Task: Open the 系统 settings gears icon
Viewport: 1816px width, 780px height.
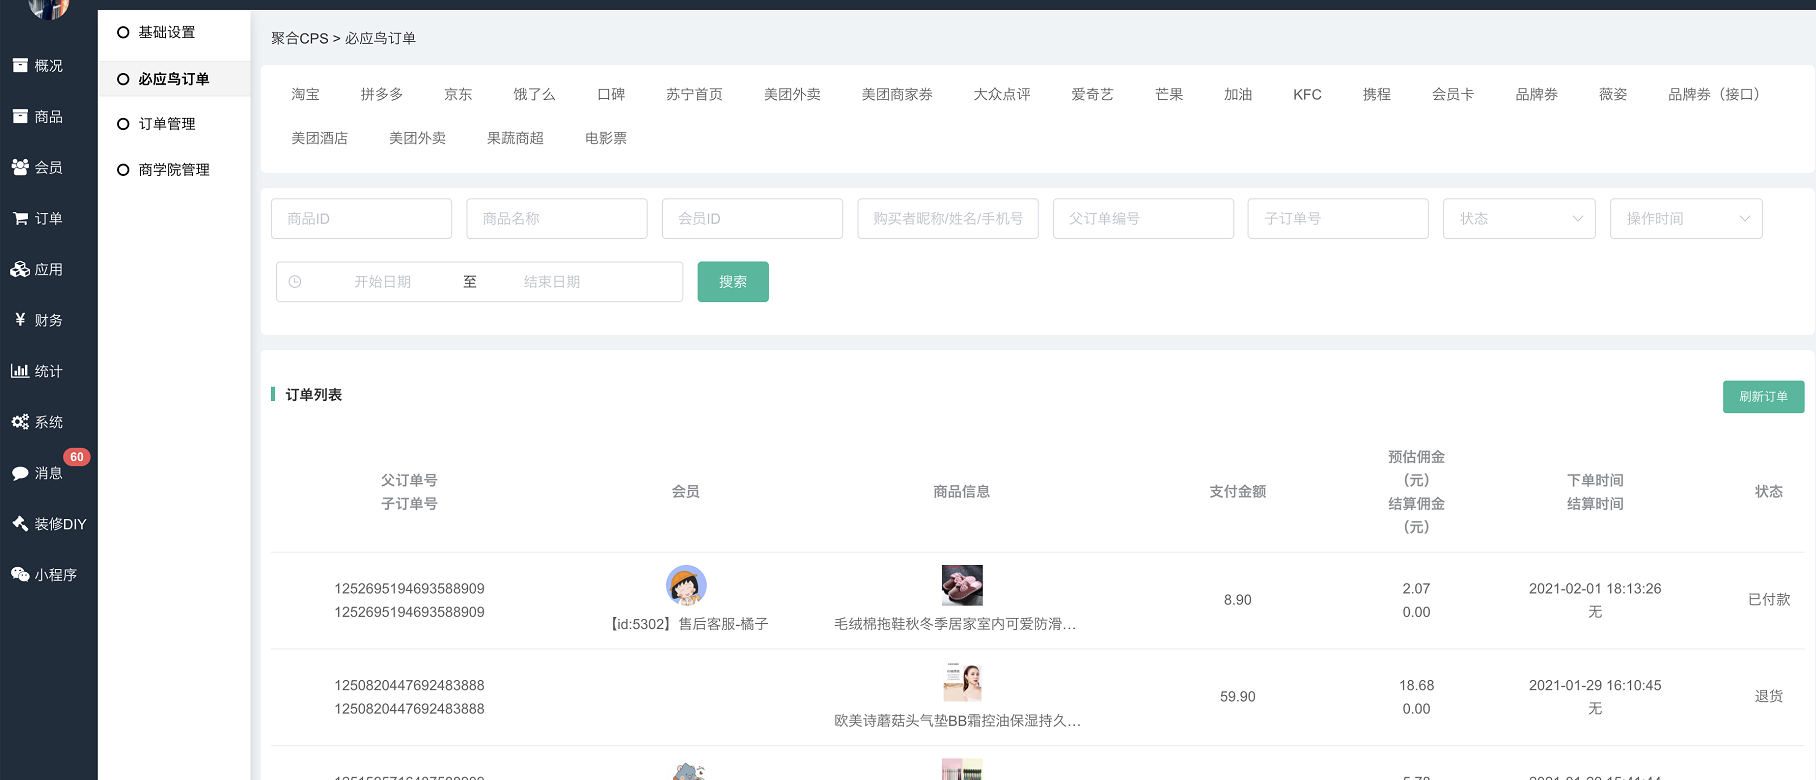Action: tap(20, 422)
